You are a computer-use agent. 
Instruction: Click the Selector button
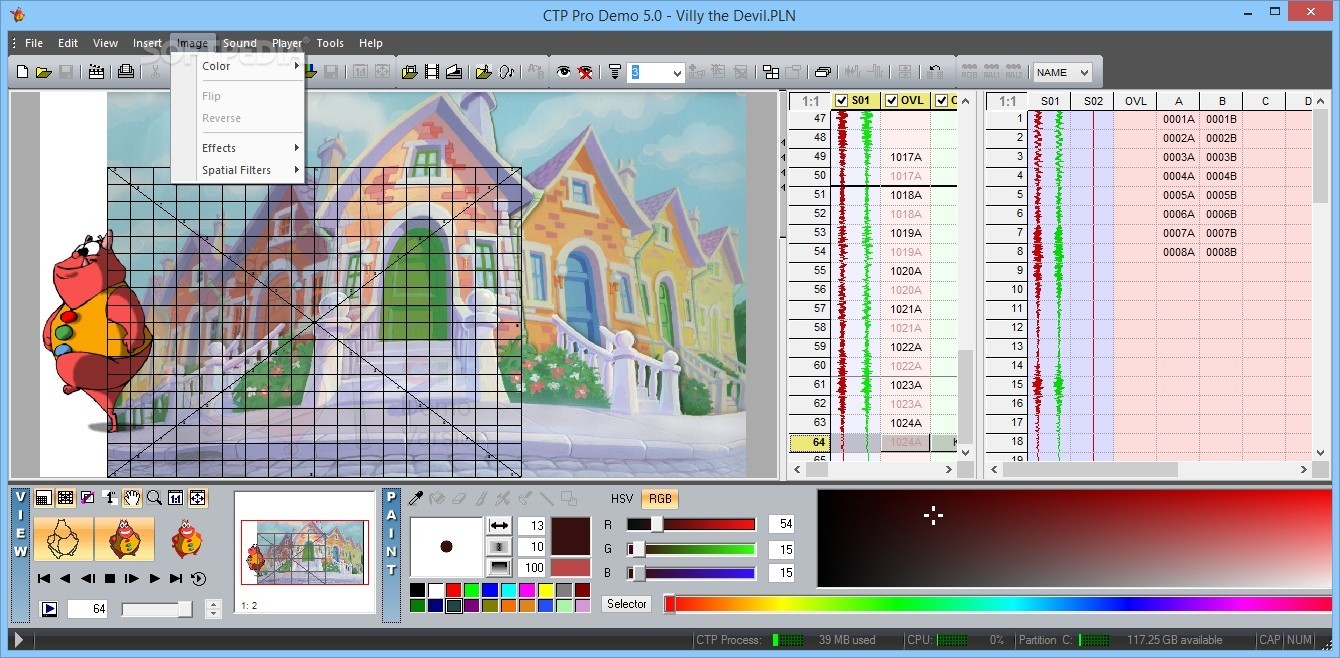point(627,604)
